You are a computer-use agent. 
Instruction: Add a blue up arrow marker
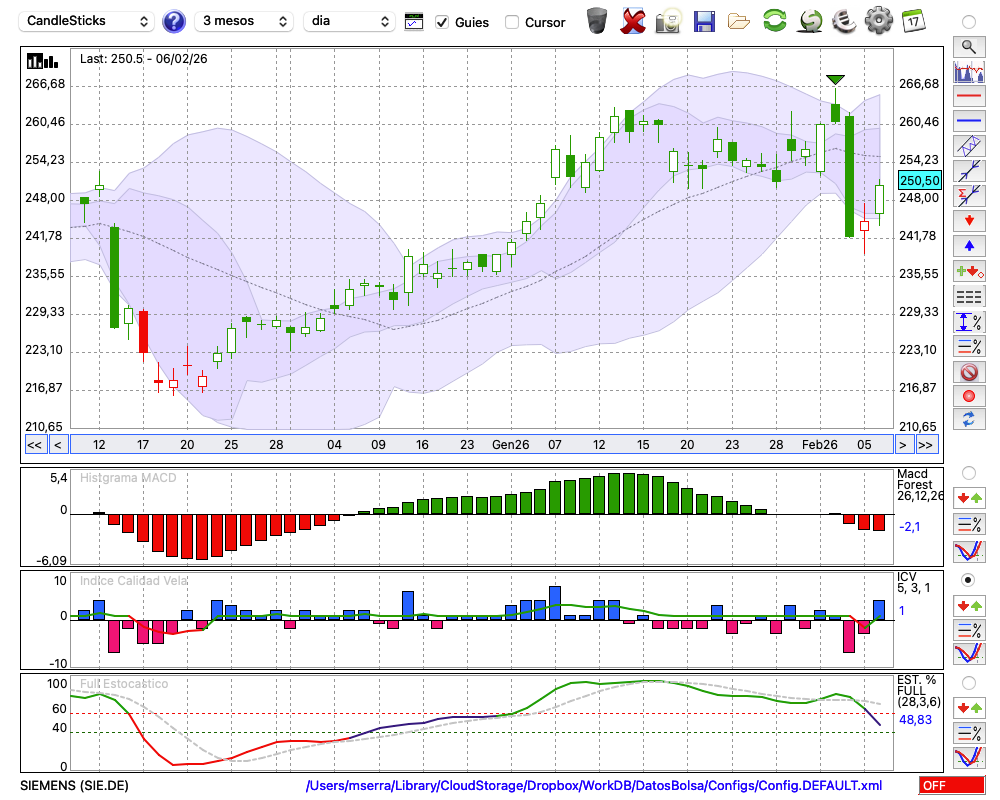969,246
